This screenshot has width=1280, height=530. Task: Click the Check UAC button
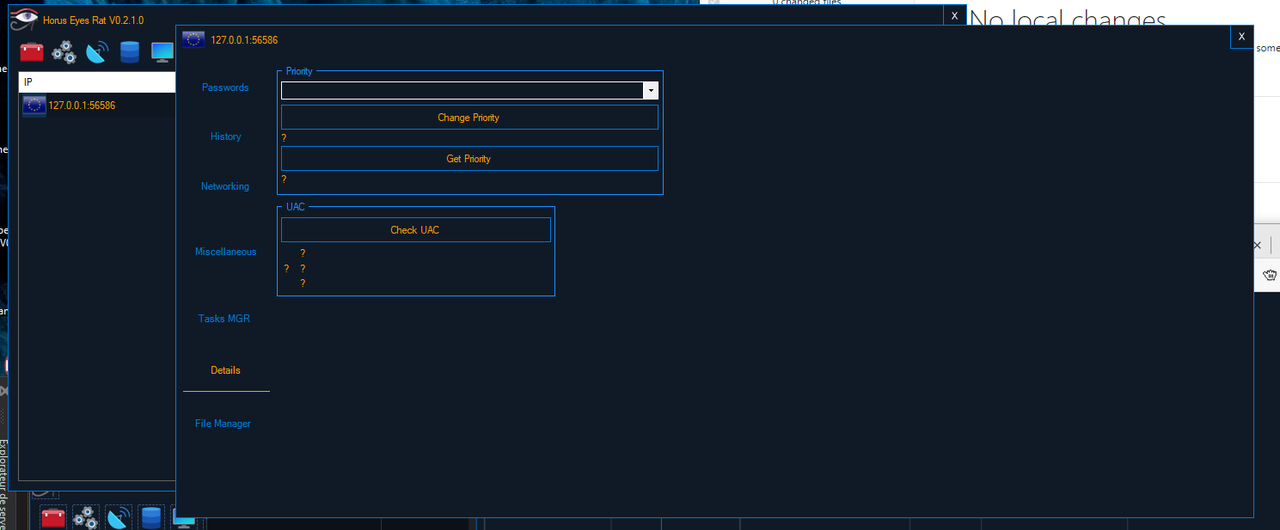click(x=415, y=230)
